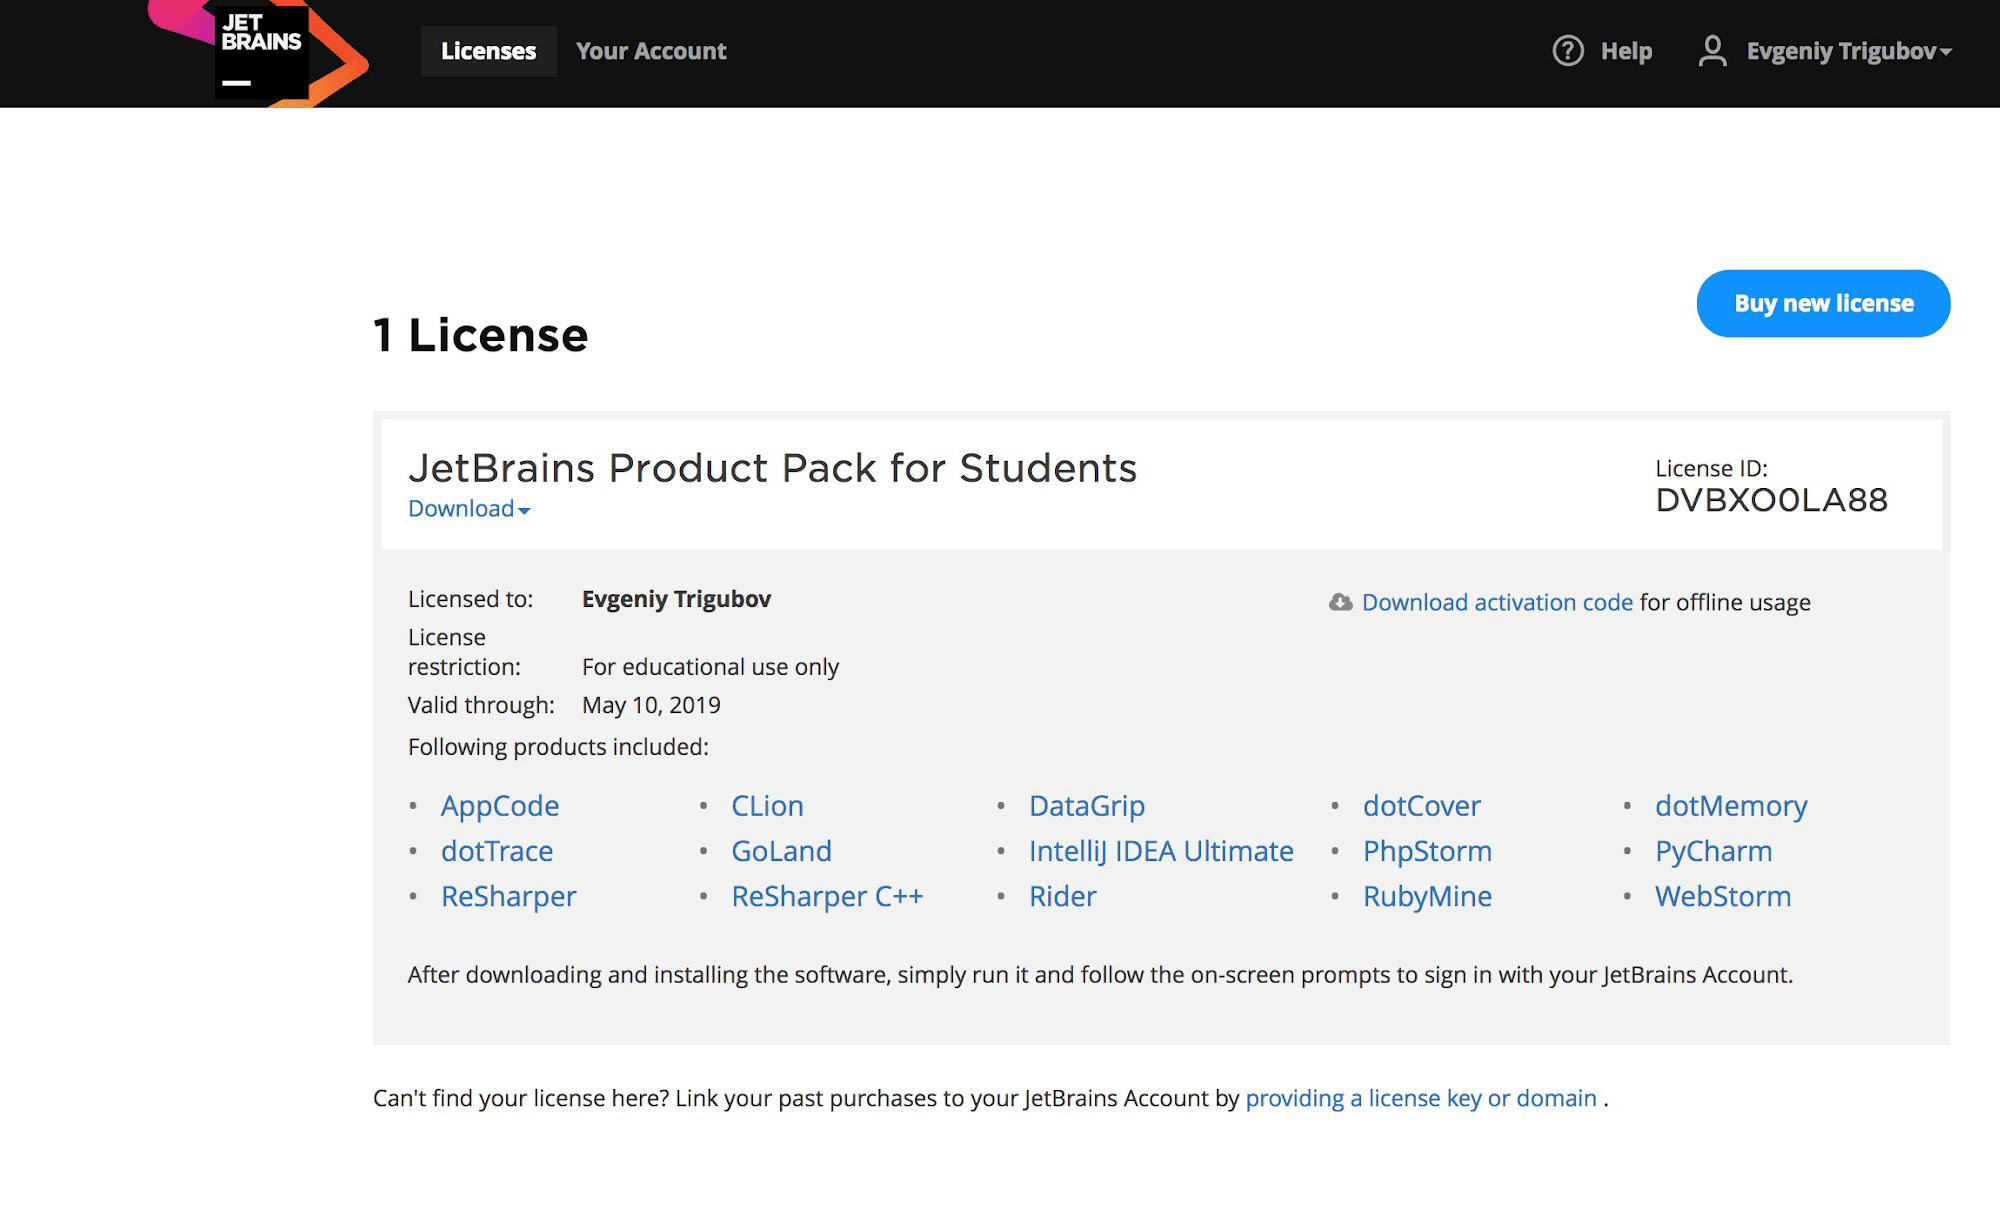This screenshot has height=1226, width=2000.
Task: Open the CLion product link
Action: (x=767, y=806)
